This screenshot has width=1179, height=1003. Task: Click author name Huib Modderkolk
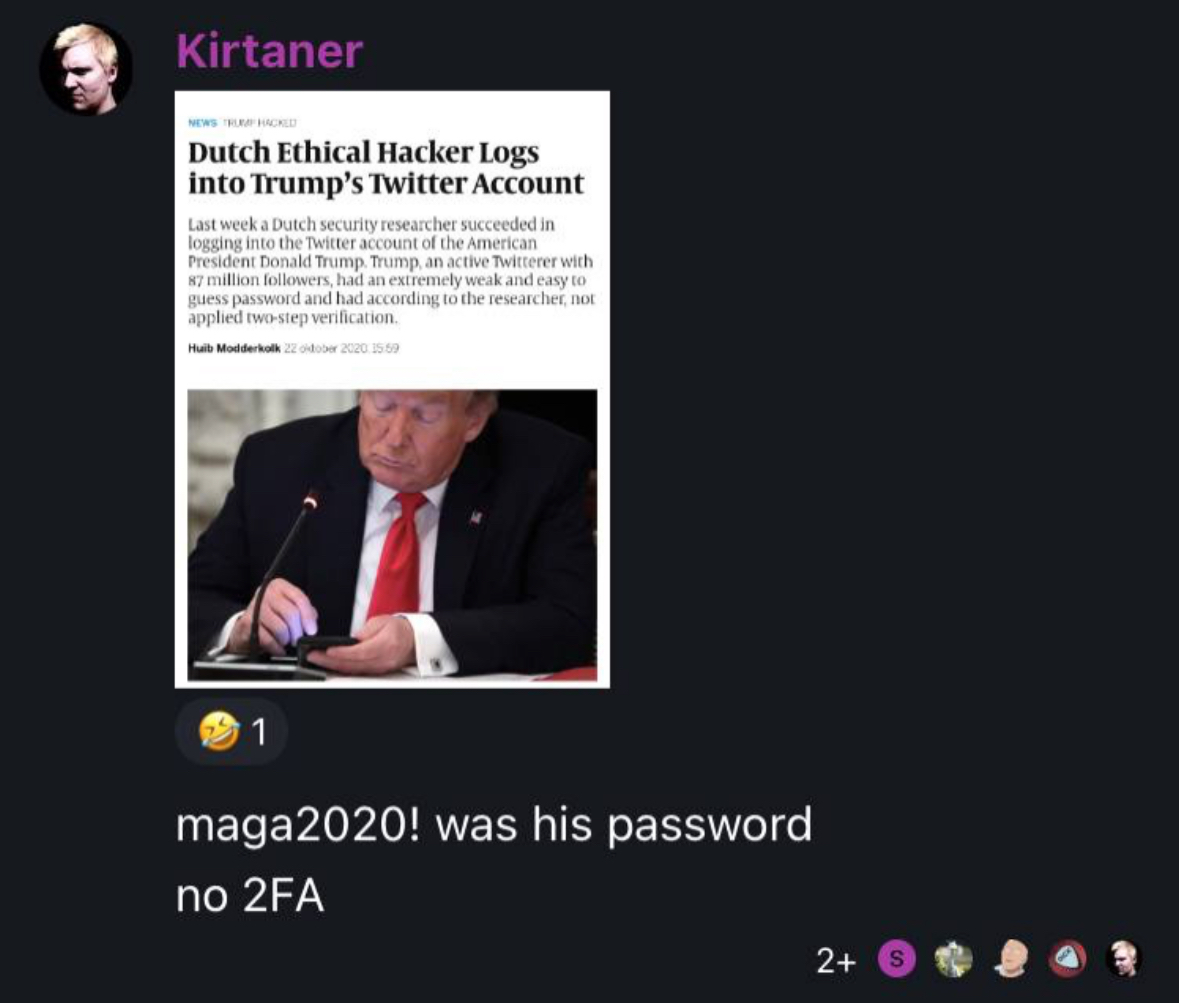tap(234, 348)
